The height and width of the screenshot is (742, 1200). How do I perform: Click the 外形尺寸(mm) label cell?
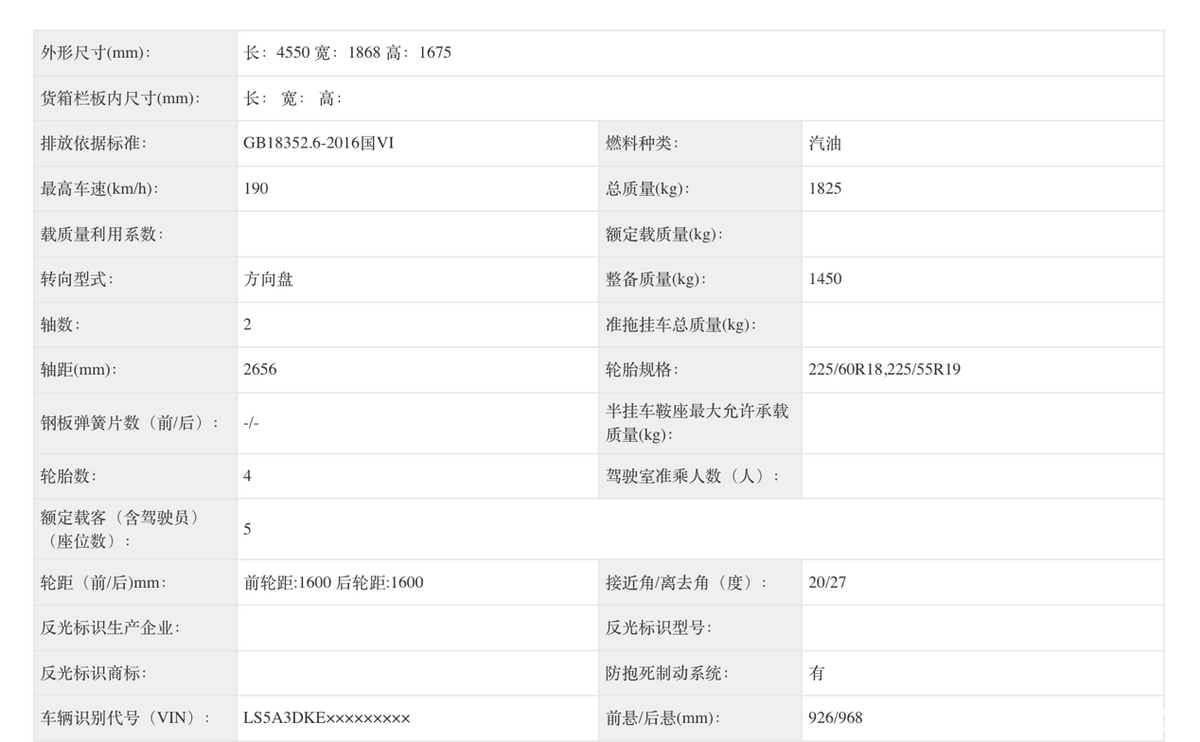96,53
